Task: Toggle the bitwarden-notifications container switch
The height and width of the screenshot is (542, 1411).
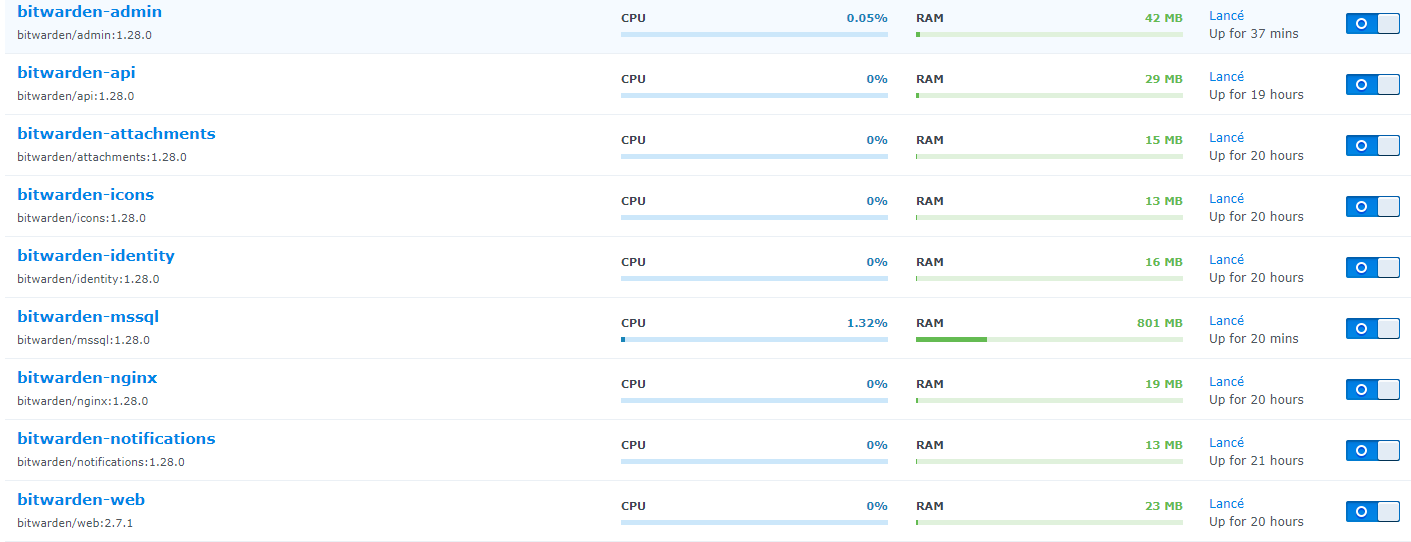Action: (1372, 451)
